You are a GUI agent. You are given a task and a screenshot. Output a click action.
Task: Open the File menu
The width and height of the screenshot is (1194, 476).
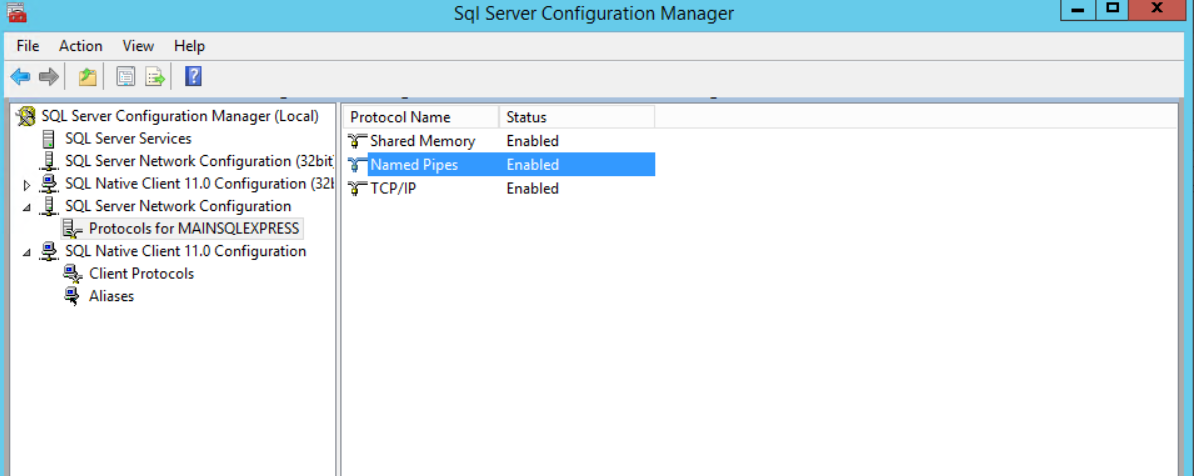click(x=28, y=46)
